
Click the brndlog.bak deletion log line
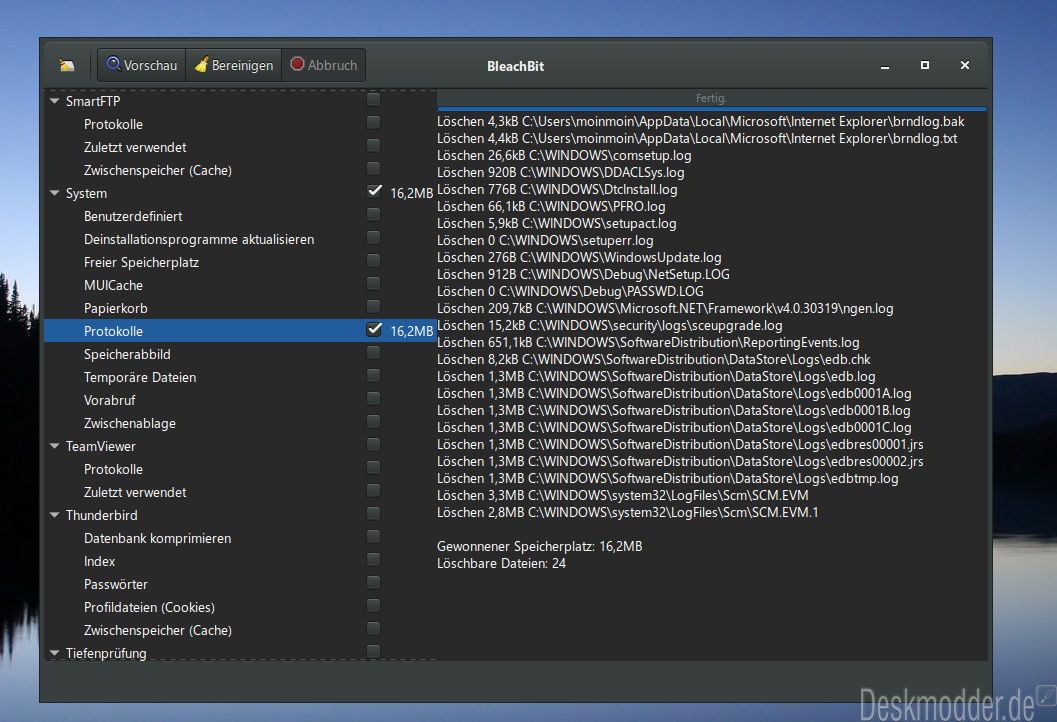[x=700, y=121]
